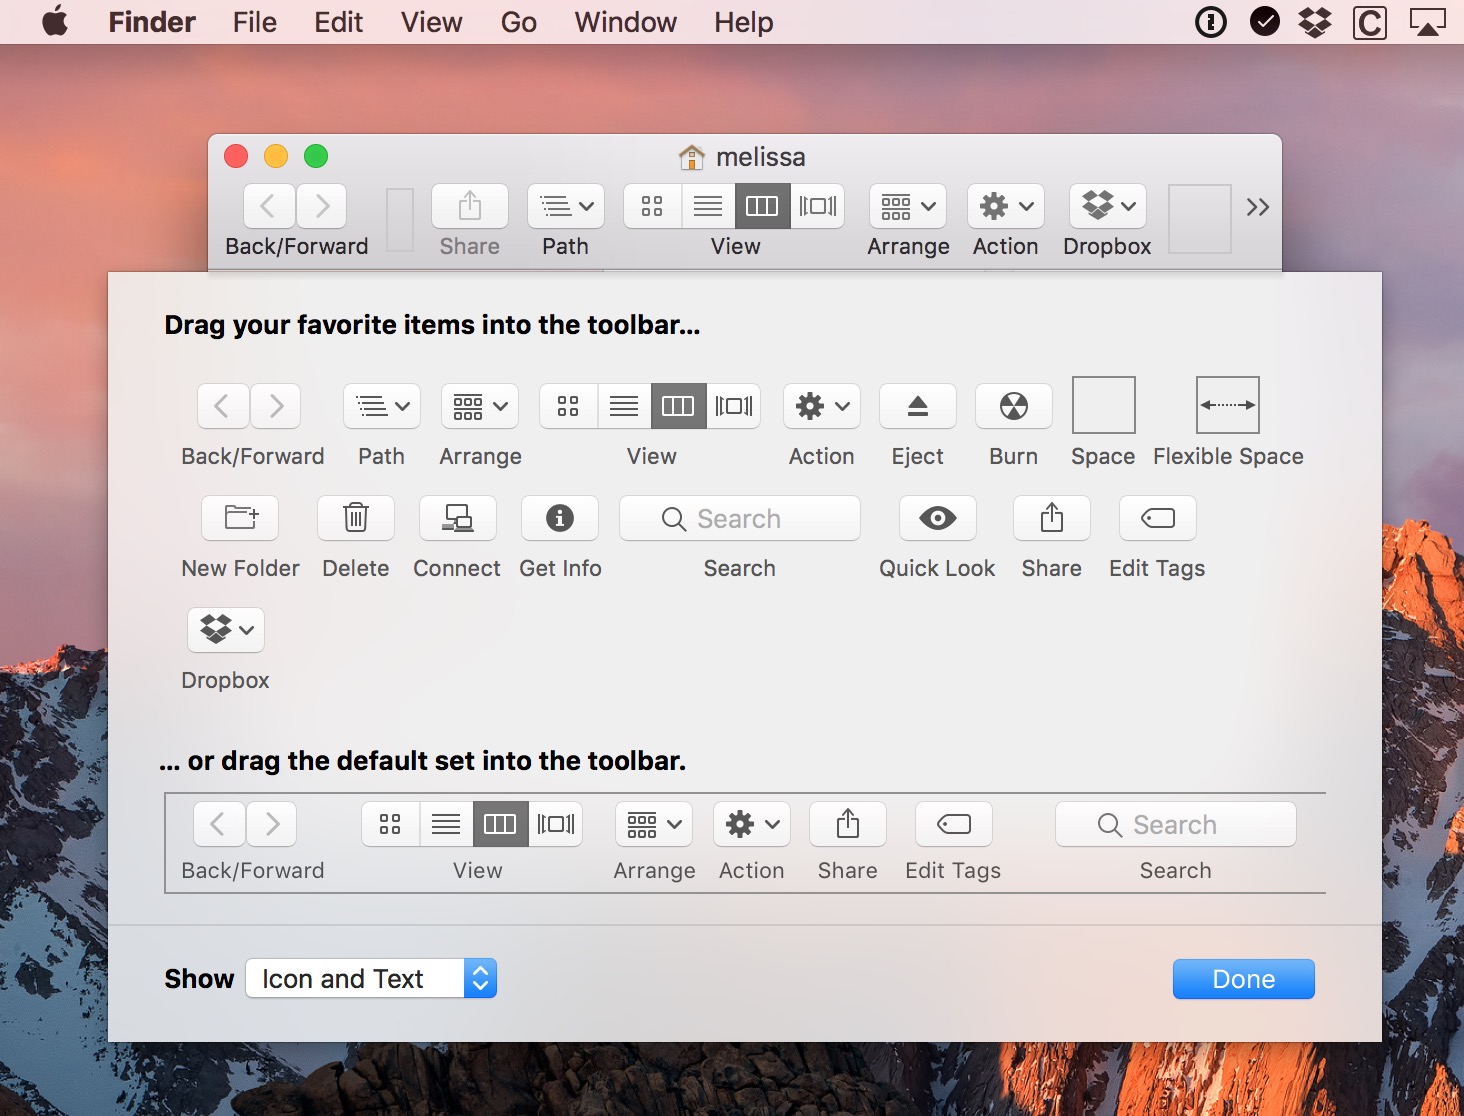Click the Search field in favorites palette

pos(739,518)
